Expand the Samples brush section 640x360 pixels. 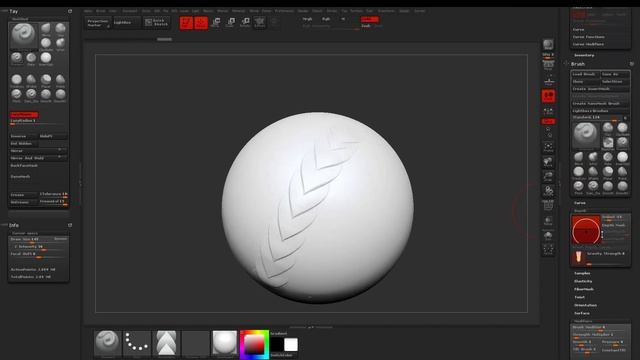[x=582, y=273]
